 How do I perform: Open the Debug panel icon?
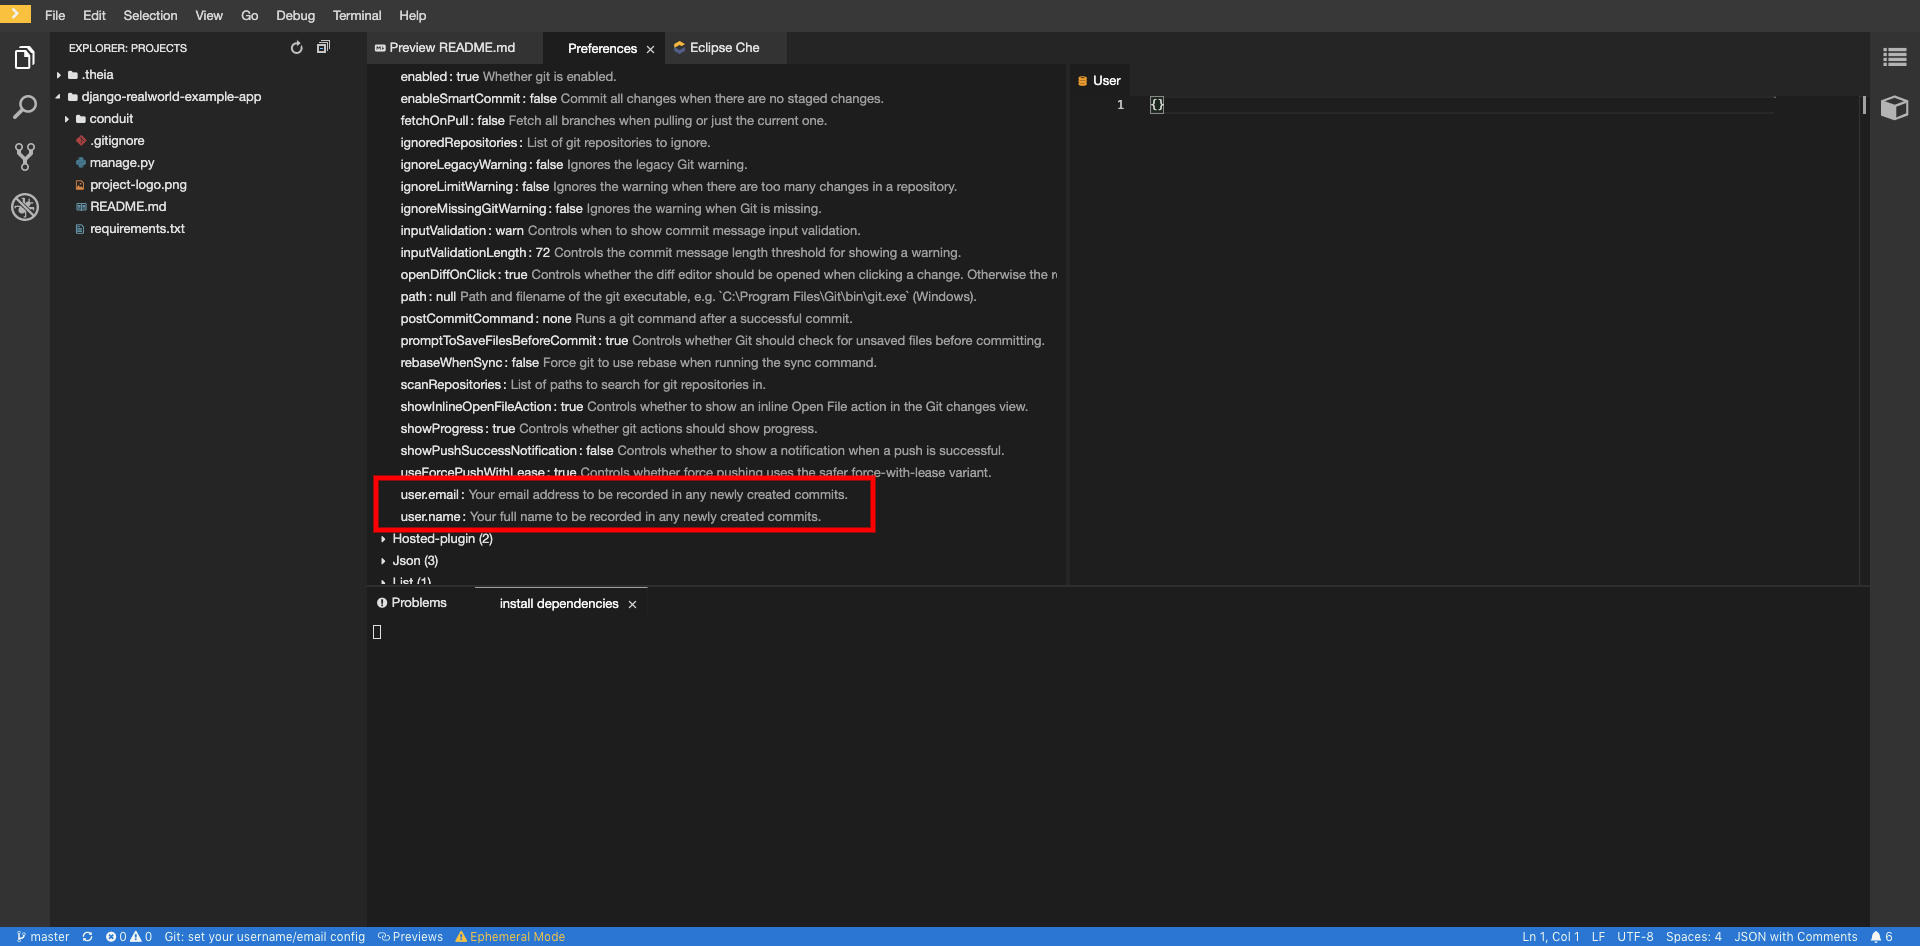25,207
